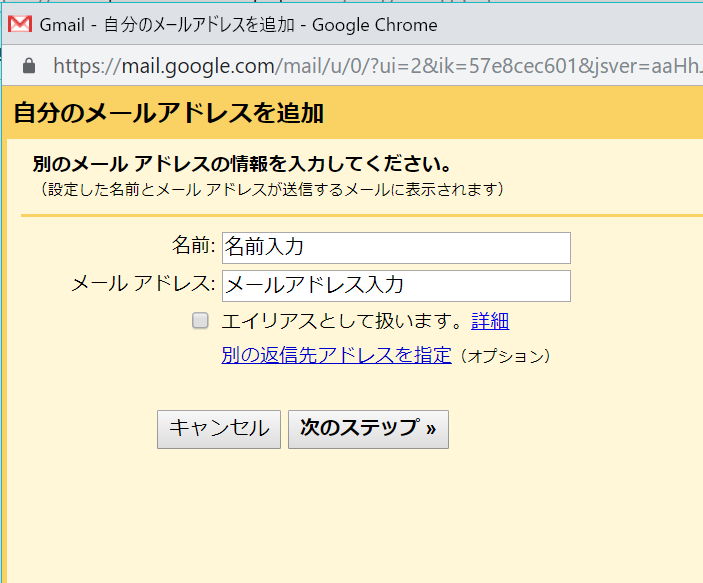Image resolution: width=703 pixels, height=583 pixels.
Task: Click the padlock security icon beside URL
Action: (28, 66)
